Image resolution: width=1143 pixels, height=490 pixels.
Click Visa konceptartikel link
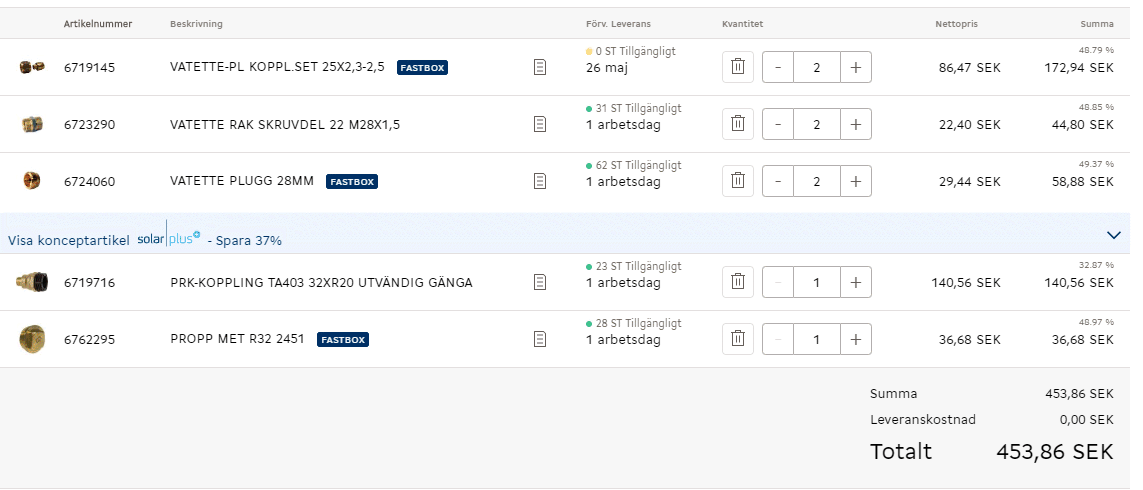click(69, 241)
